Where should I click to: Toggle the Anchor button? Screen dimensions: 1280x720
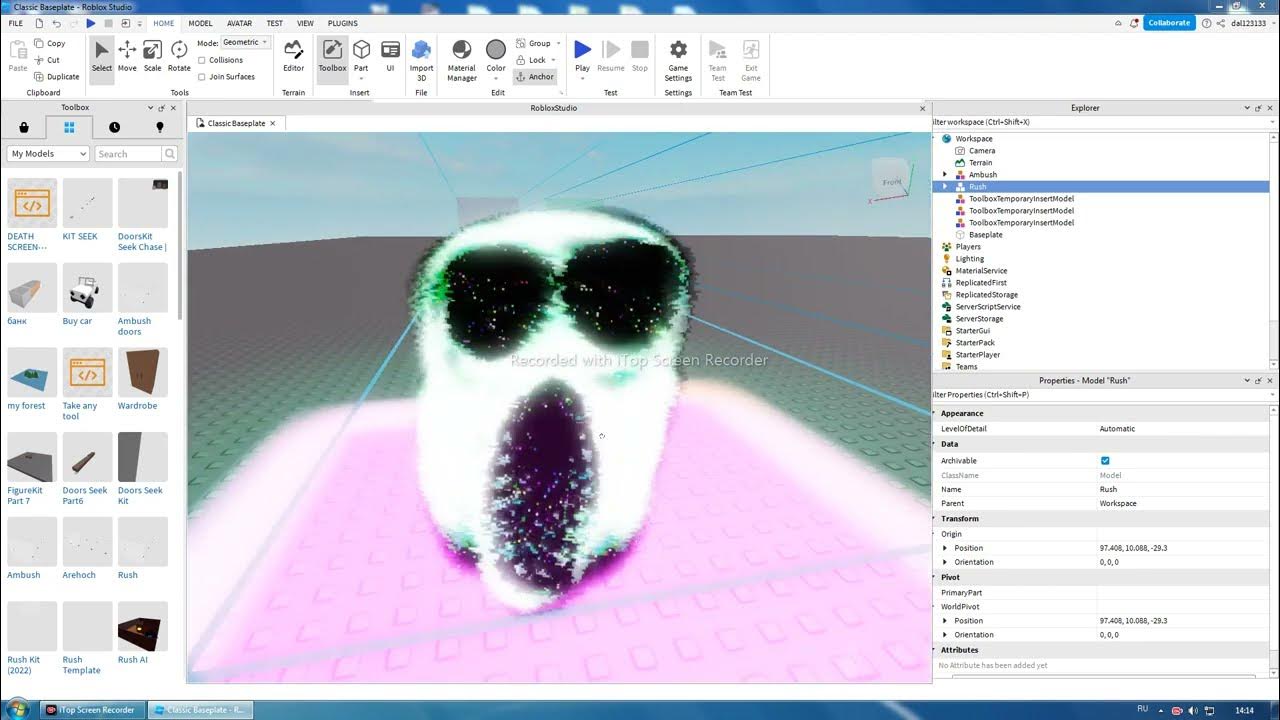click(535, 77)
